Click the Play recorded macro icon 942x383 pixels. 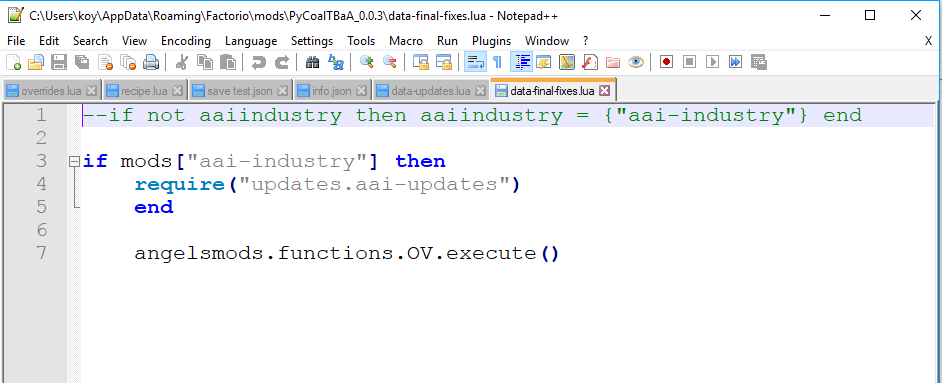[713, 62]
